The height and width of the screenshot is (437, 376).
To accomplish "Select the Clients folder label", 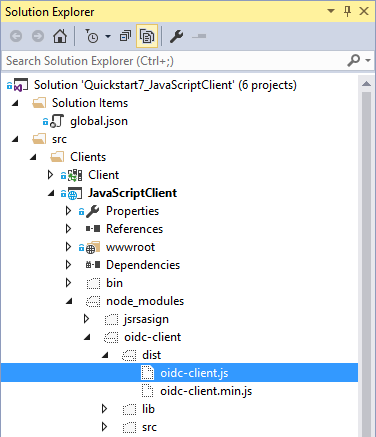I will pyautogui.click(x=88, y=157).
